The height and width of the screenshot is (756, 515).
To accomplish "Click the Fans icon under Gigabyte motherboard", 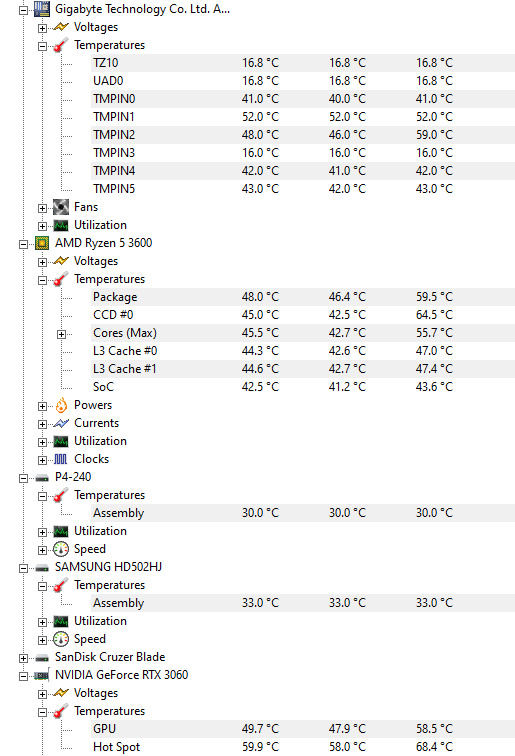I will 61,207.
